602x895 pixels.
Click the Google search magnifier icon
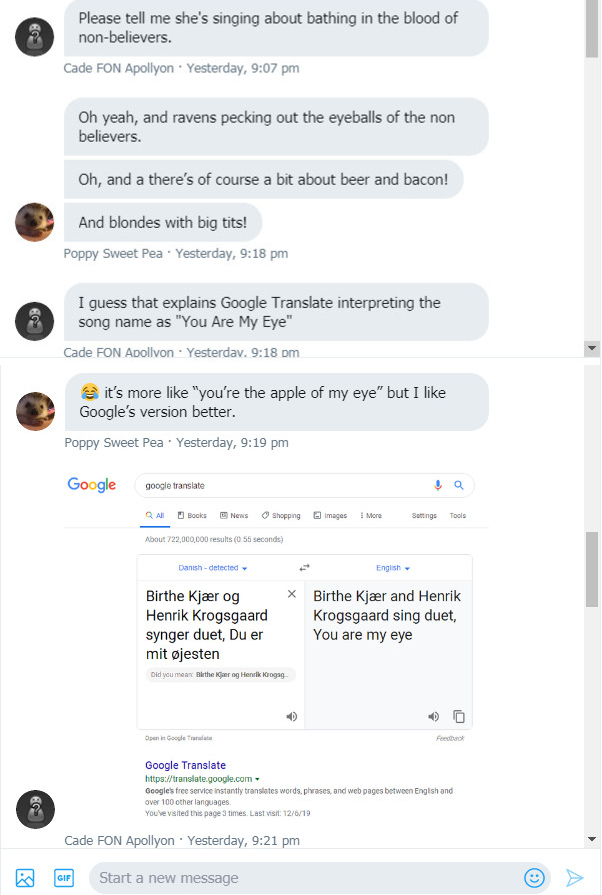click(459, 485)
